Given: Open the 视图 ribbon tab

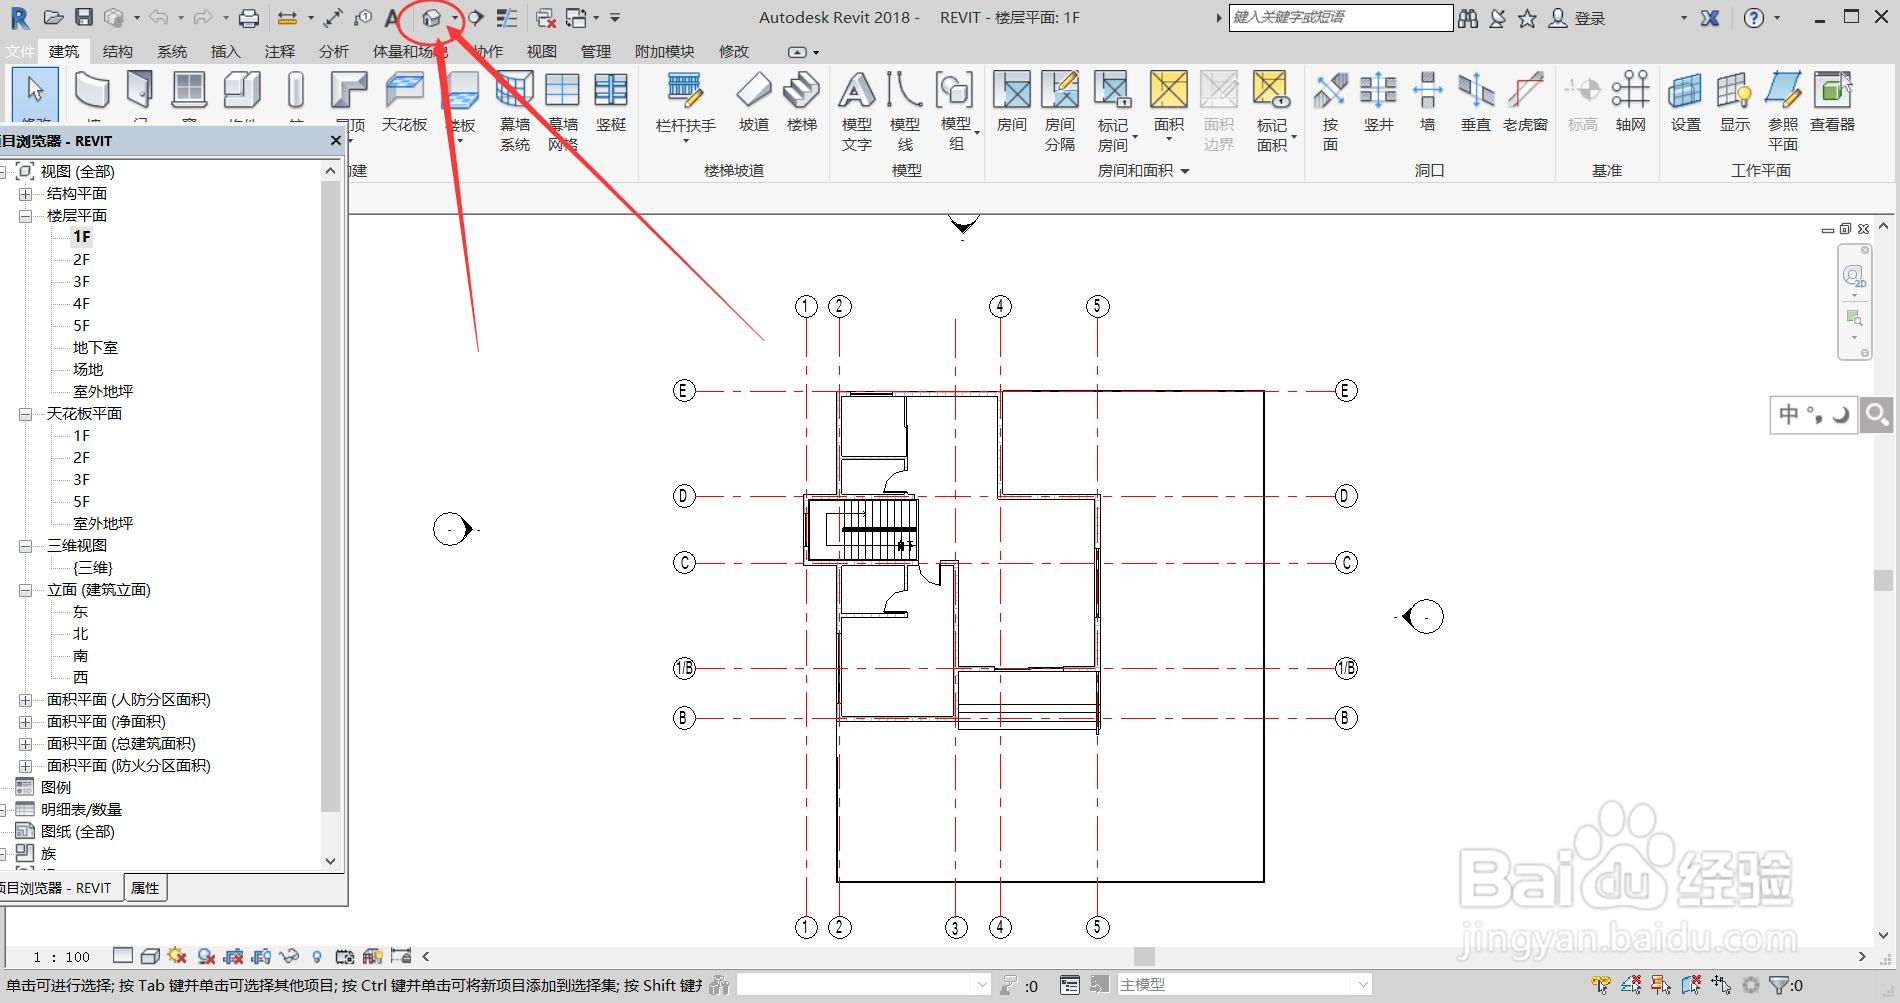Looking at the screenshot, I should pos(541,52).
